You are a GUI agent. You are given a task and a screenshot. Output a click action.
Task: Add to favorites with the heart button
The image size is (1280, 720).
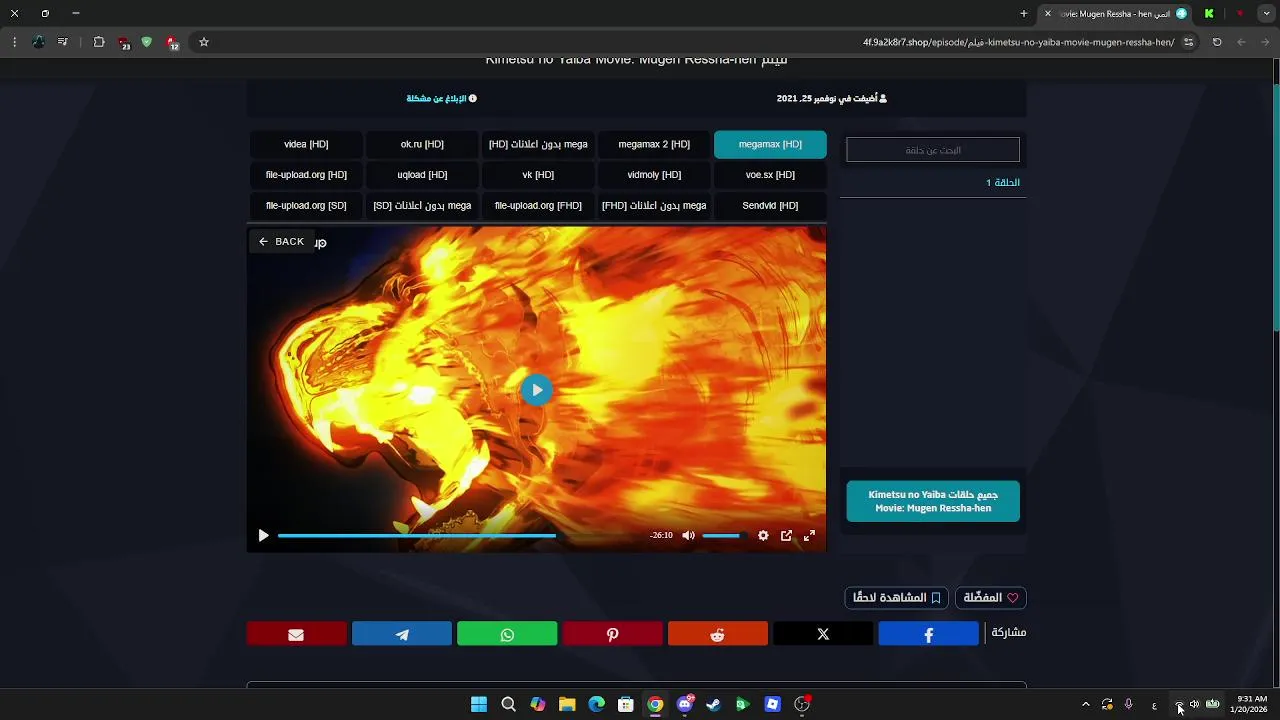[x=991, y=598]
